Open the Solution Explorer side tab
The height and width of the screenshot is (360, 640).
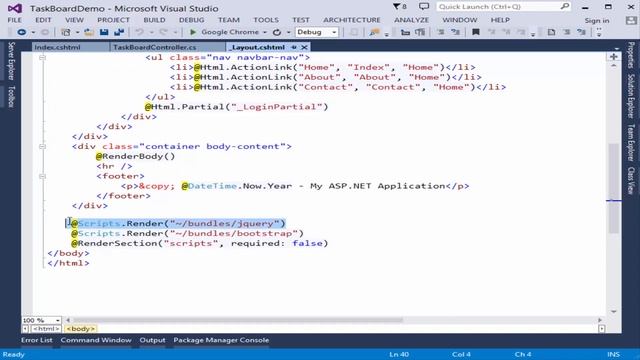631,96
